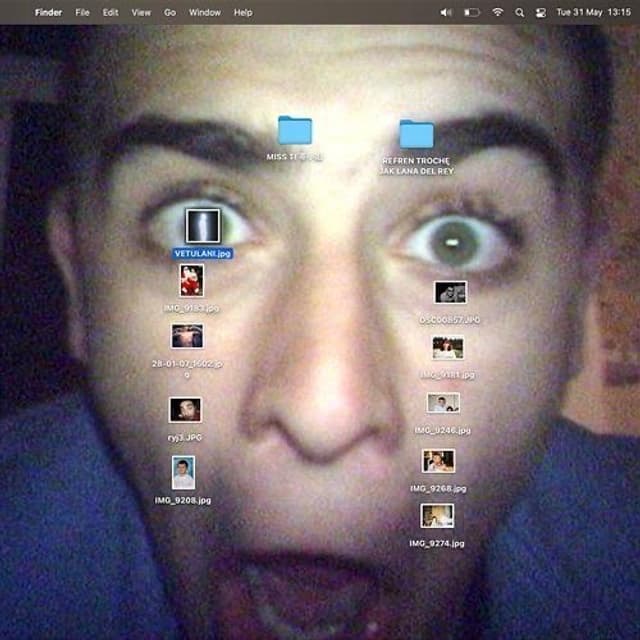Open the View menu

tap(141, 13)
